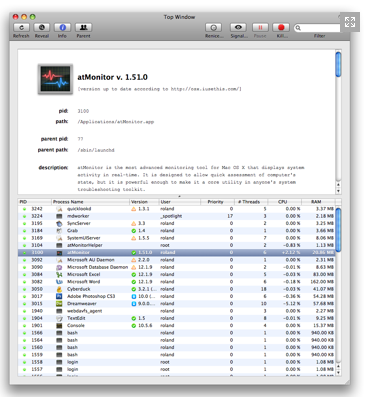Sort by the # Threads column header
The height and width of the screenshot is (397, 370).
point(251,202)
